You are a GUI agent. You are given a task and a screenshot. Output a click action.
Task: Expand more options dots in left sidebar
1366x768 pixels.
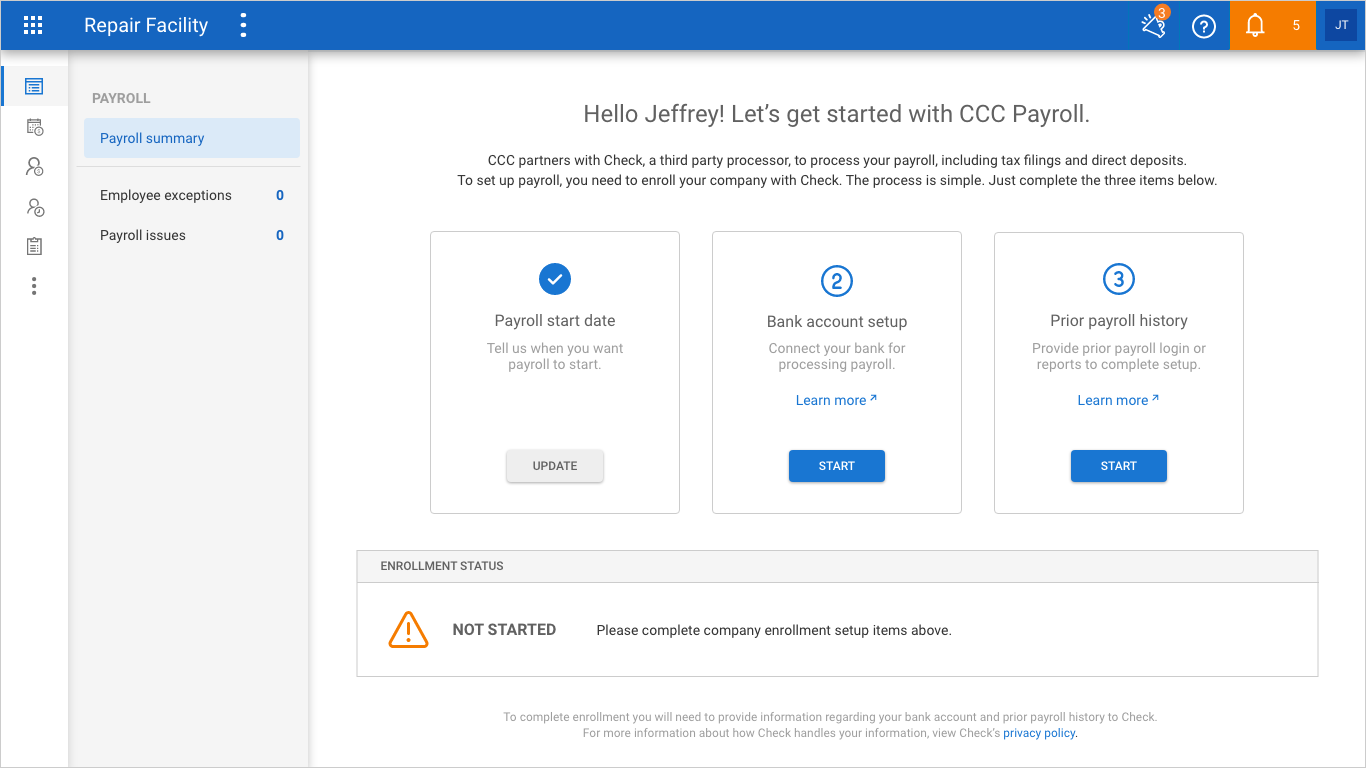tap(34, 286)
